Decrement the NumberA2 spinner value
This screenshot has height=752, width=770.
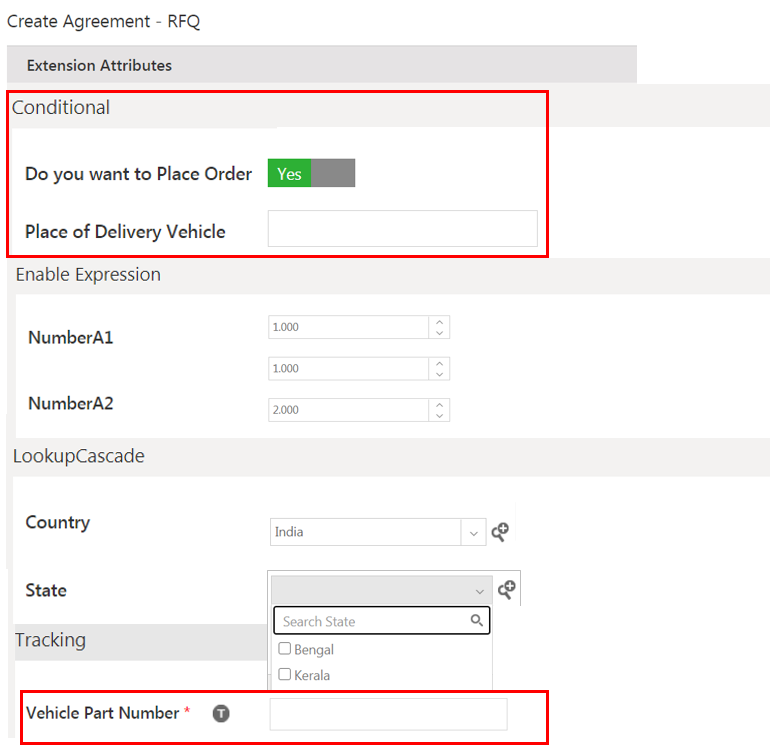click(439, 416)
